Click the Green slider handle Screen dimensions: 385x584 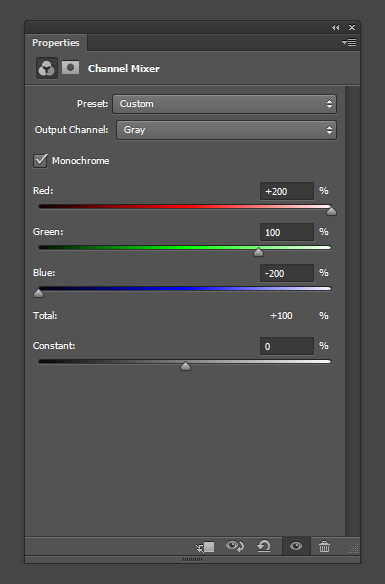pyautogui.click(x=258, y=252)
